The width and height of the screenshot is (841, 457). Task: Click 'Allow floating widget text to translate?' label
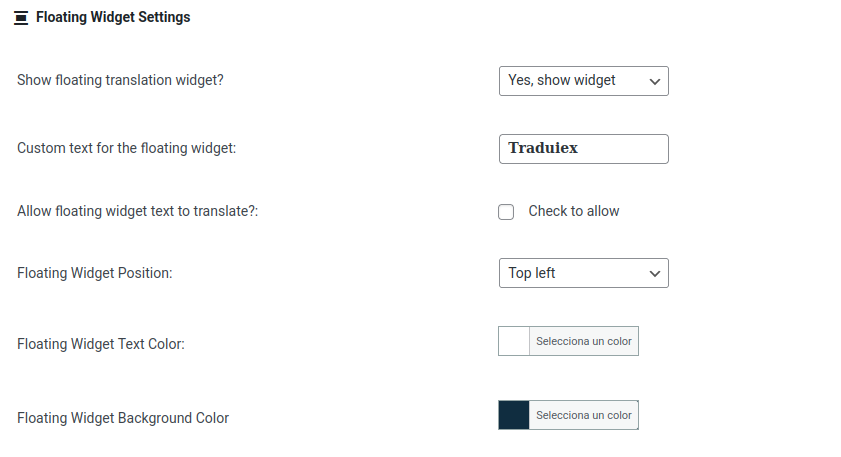[x=137, y=211]
